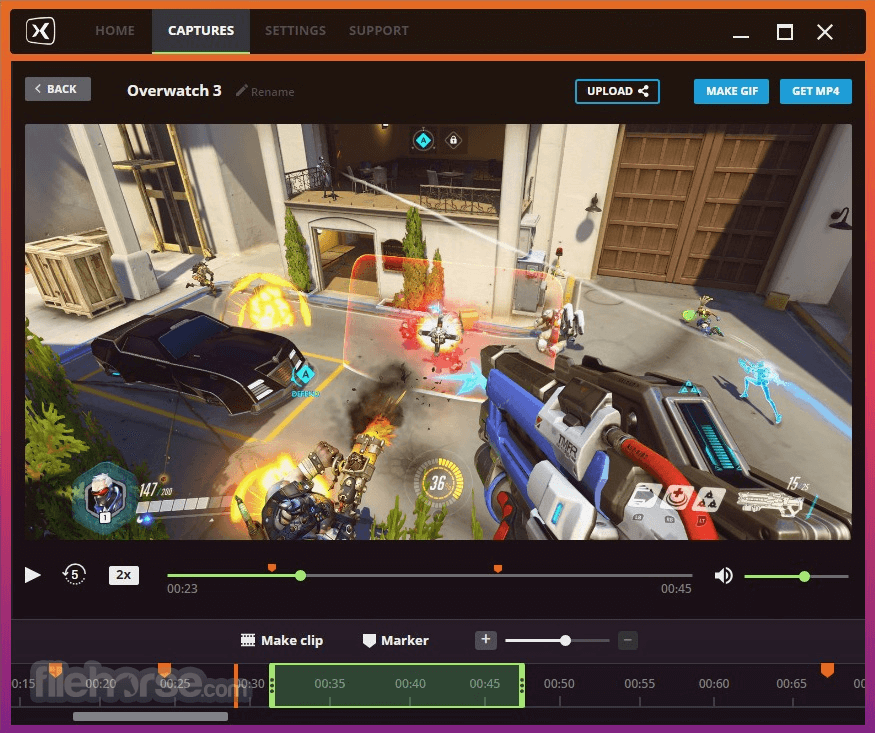875x733 pixels.
Task: Maximize the application window
Action: point(785,32)
